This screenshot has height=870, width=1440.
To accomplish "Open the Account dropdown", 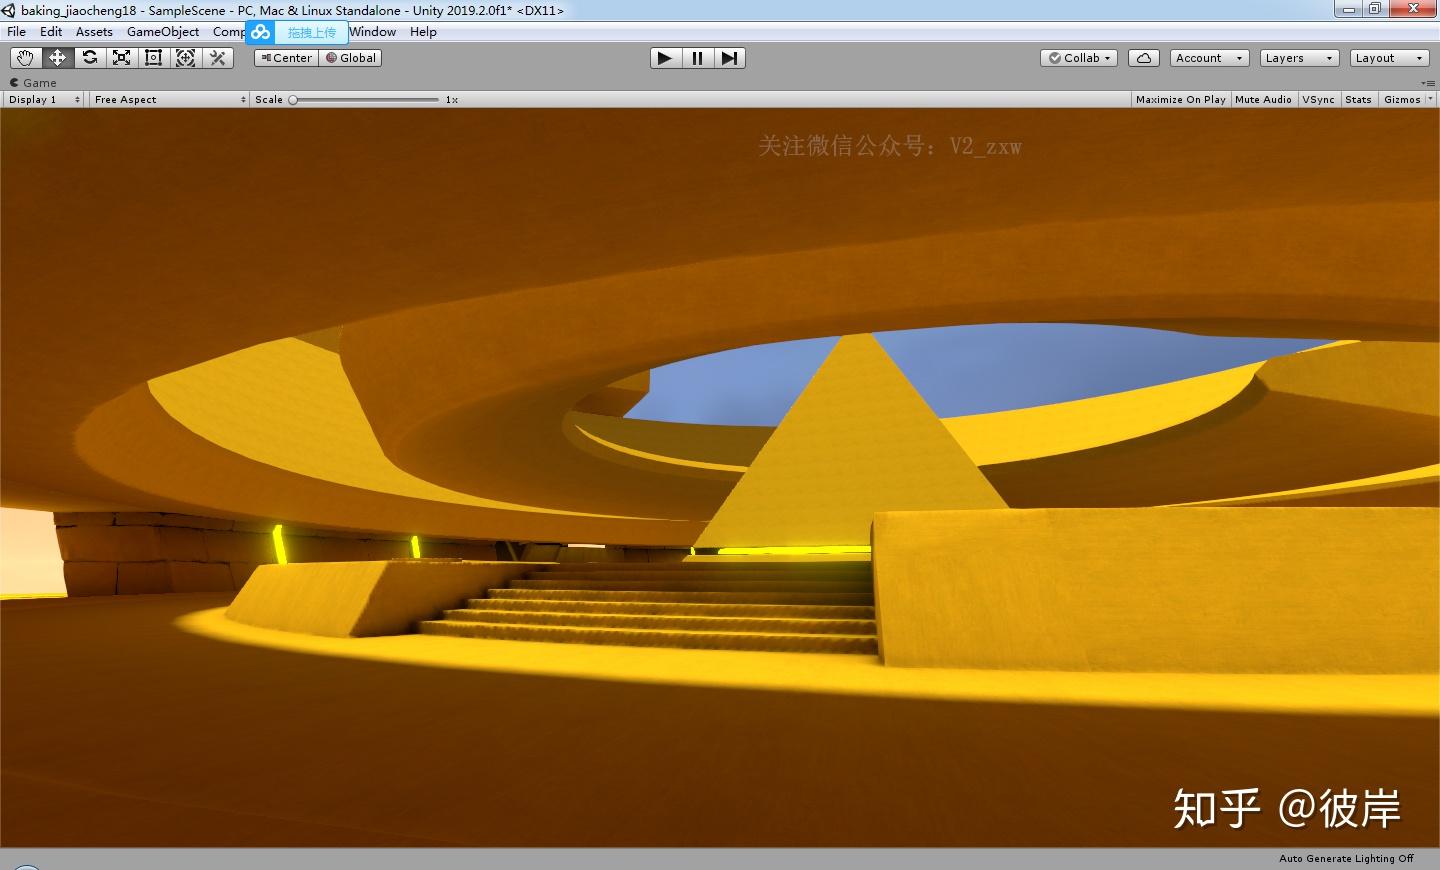I will pyautogui.click(x=1209, y=58).
